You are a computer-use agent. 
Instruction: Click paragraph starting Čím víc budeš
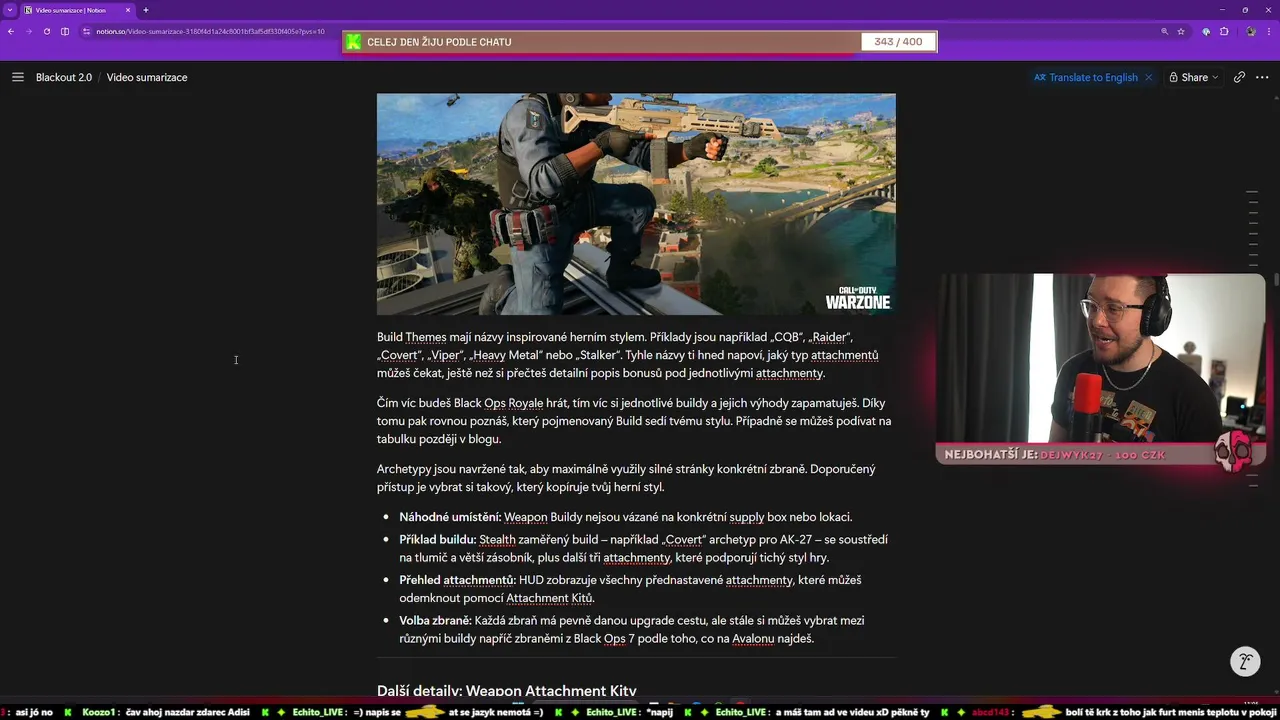point(634,421)
